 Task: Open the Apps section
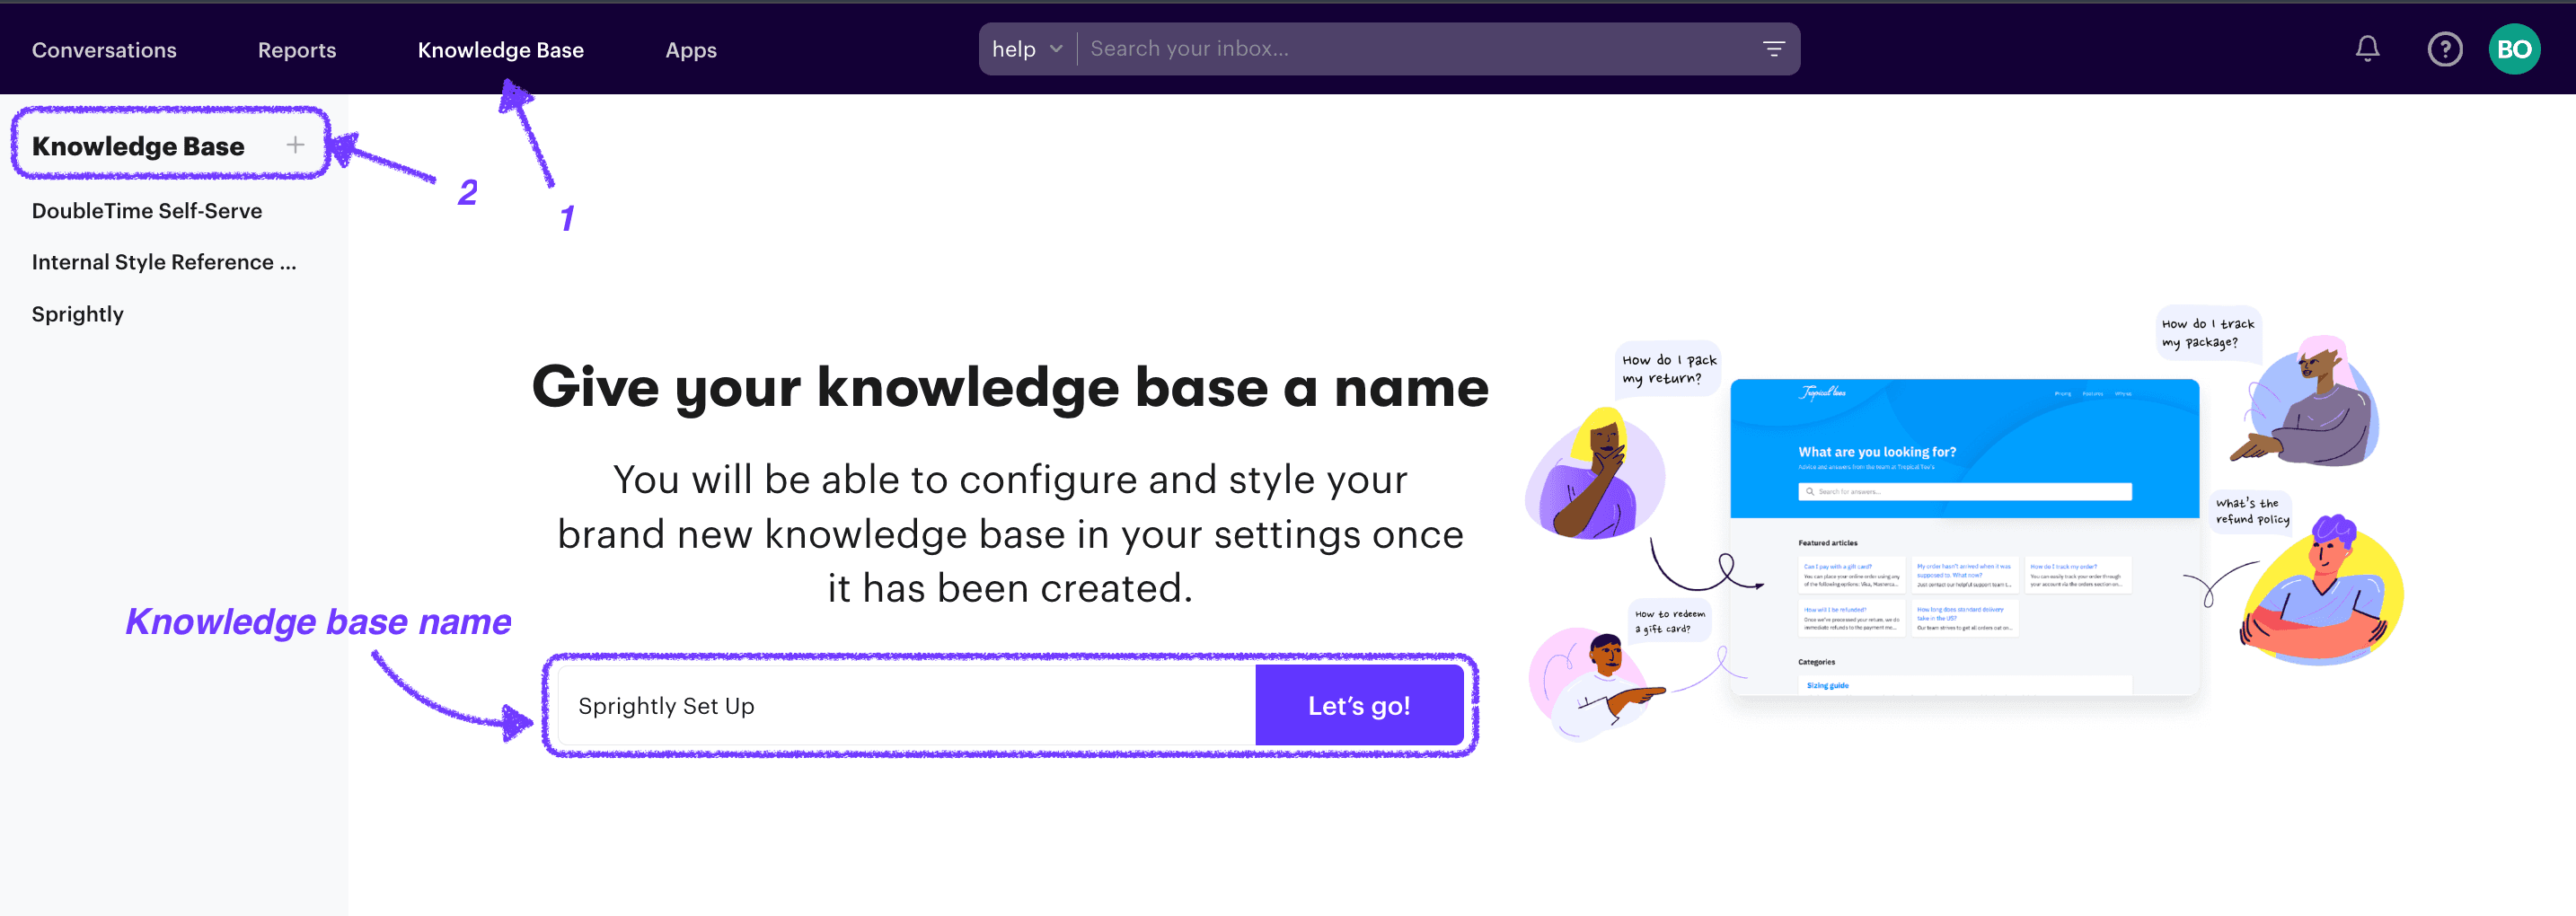tap(690, 49)
